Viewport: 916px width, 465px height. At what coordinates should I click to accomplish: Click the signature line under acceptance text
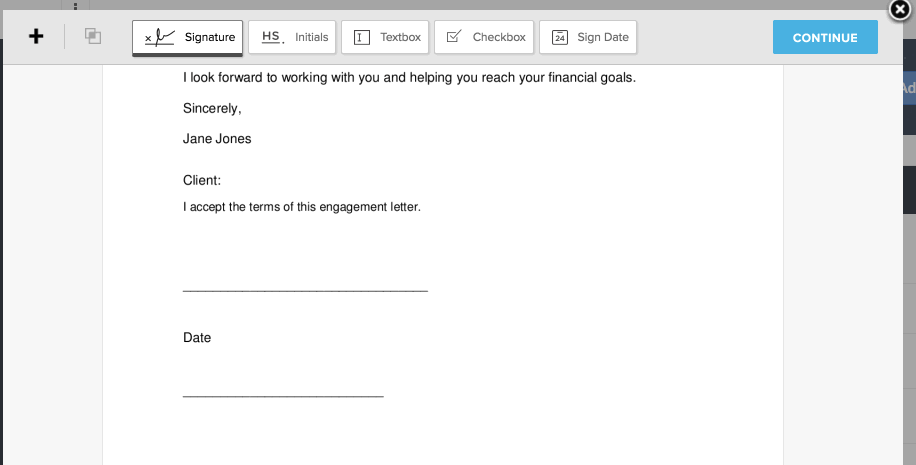306,289
